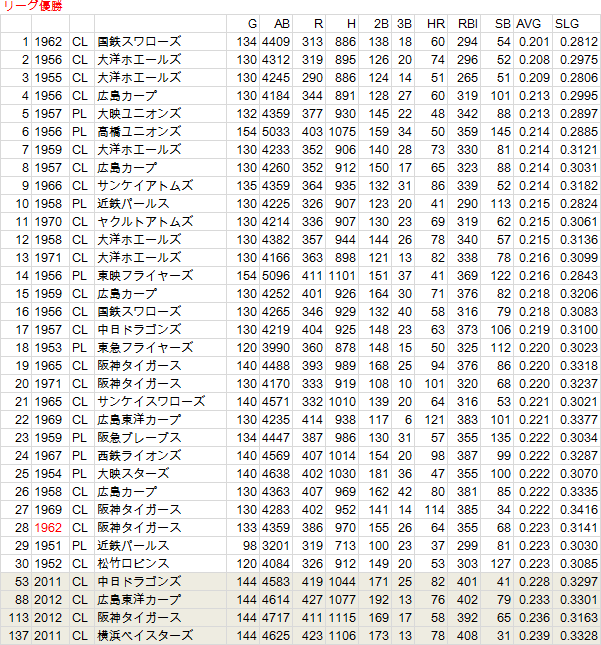Click year 1951 in rank 29 row
This screenshot has width=601, height=645.
(48, 545)
